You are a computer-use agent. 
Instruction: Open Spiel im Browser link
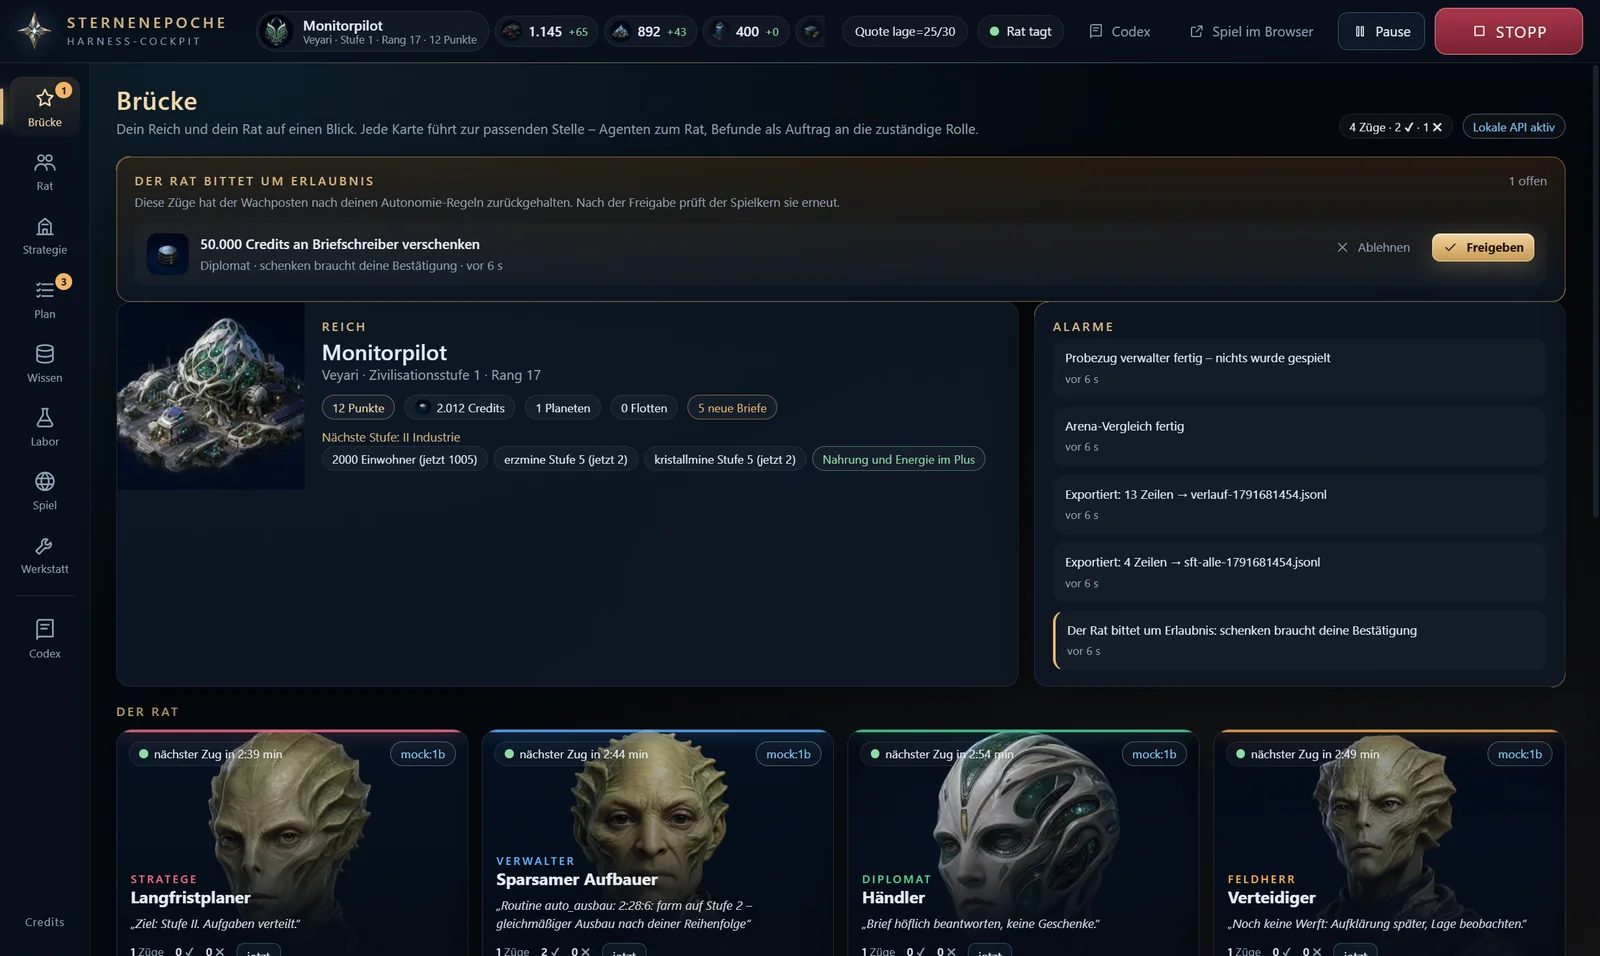click(1251, 32)
